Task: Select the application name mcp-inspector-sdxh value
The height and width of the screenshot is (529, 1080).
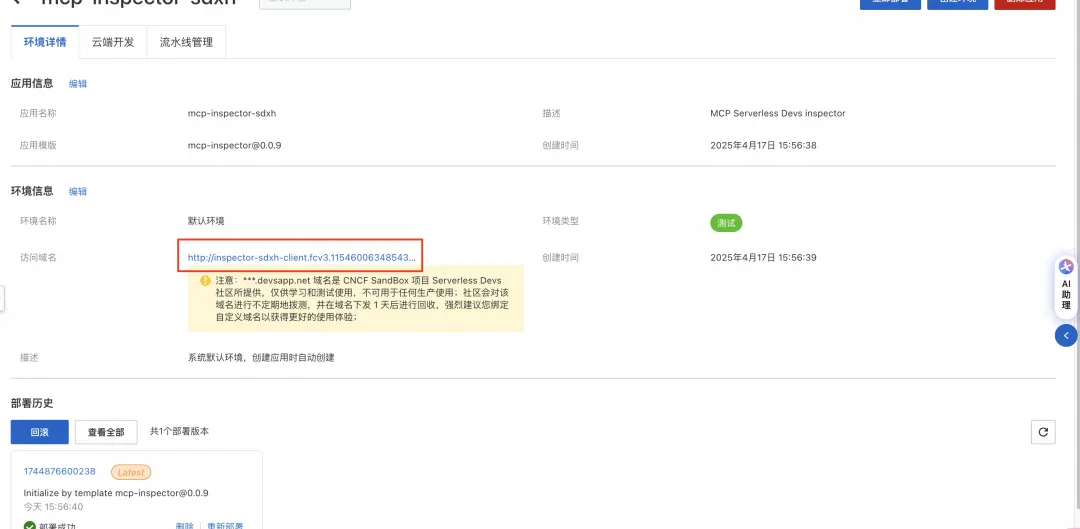Action: click(231, 113)
